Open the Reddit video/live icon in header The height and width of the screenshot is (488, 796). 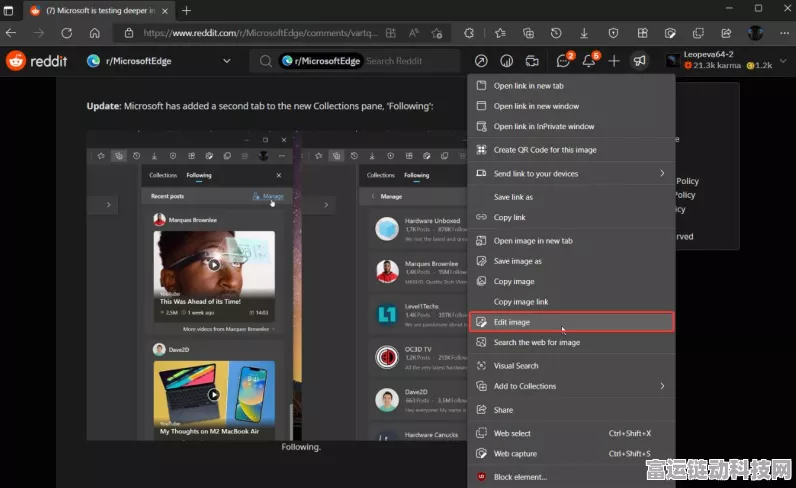(x=532, y=61)
